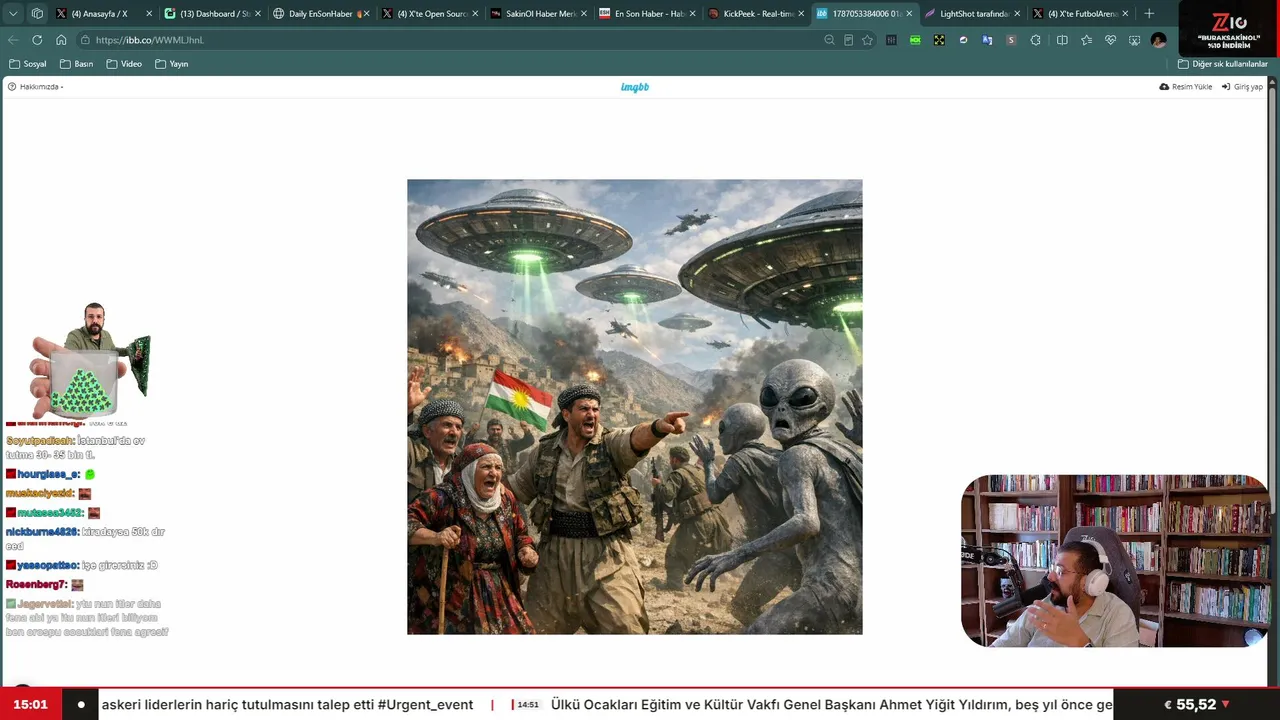Open the browser essentials heart icon
This screenshot has height=720, width=1280.
(1110, 40)
